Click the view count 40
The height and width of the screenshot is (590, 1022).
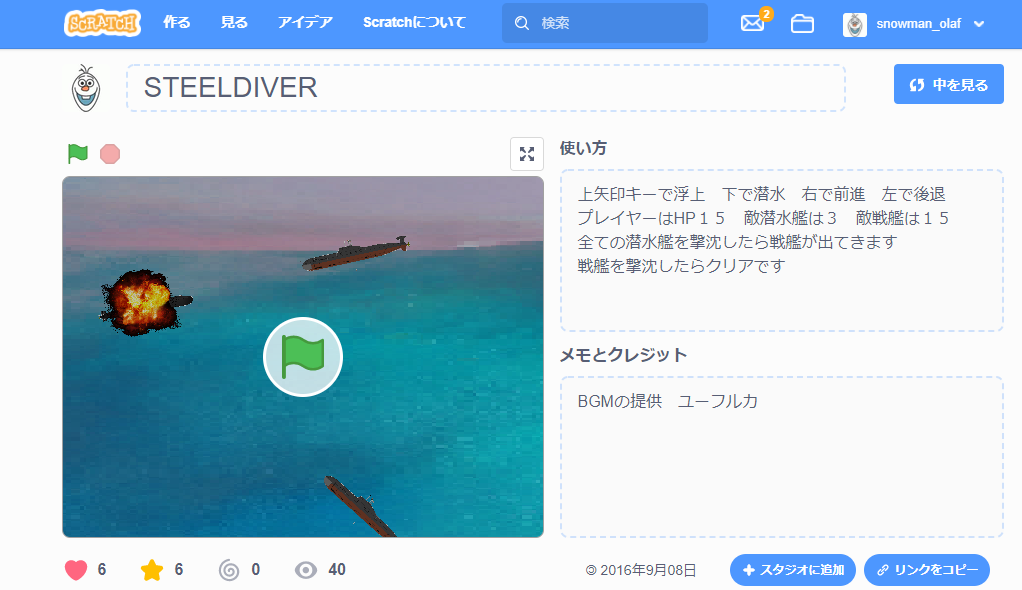[x=337, y=570]
